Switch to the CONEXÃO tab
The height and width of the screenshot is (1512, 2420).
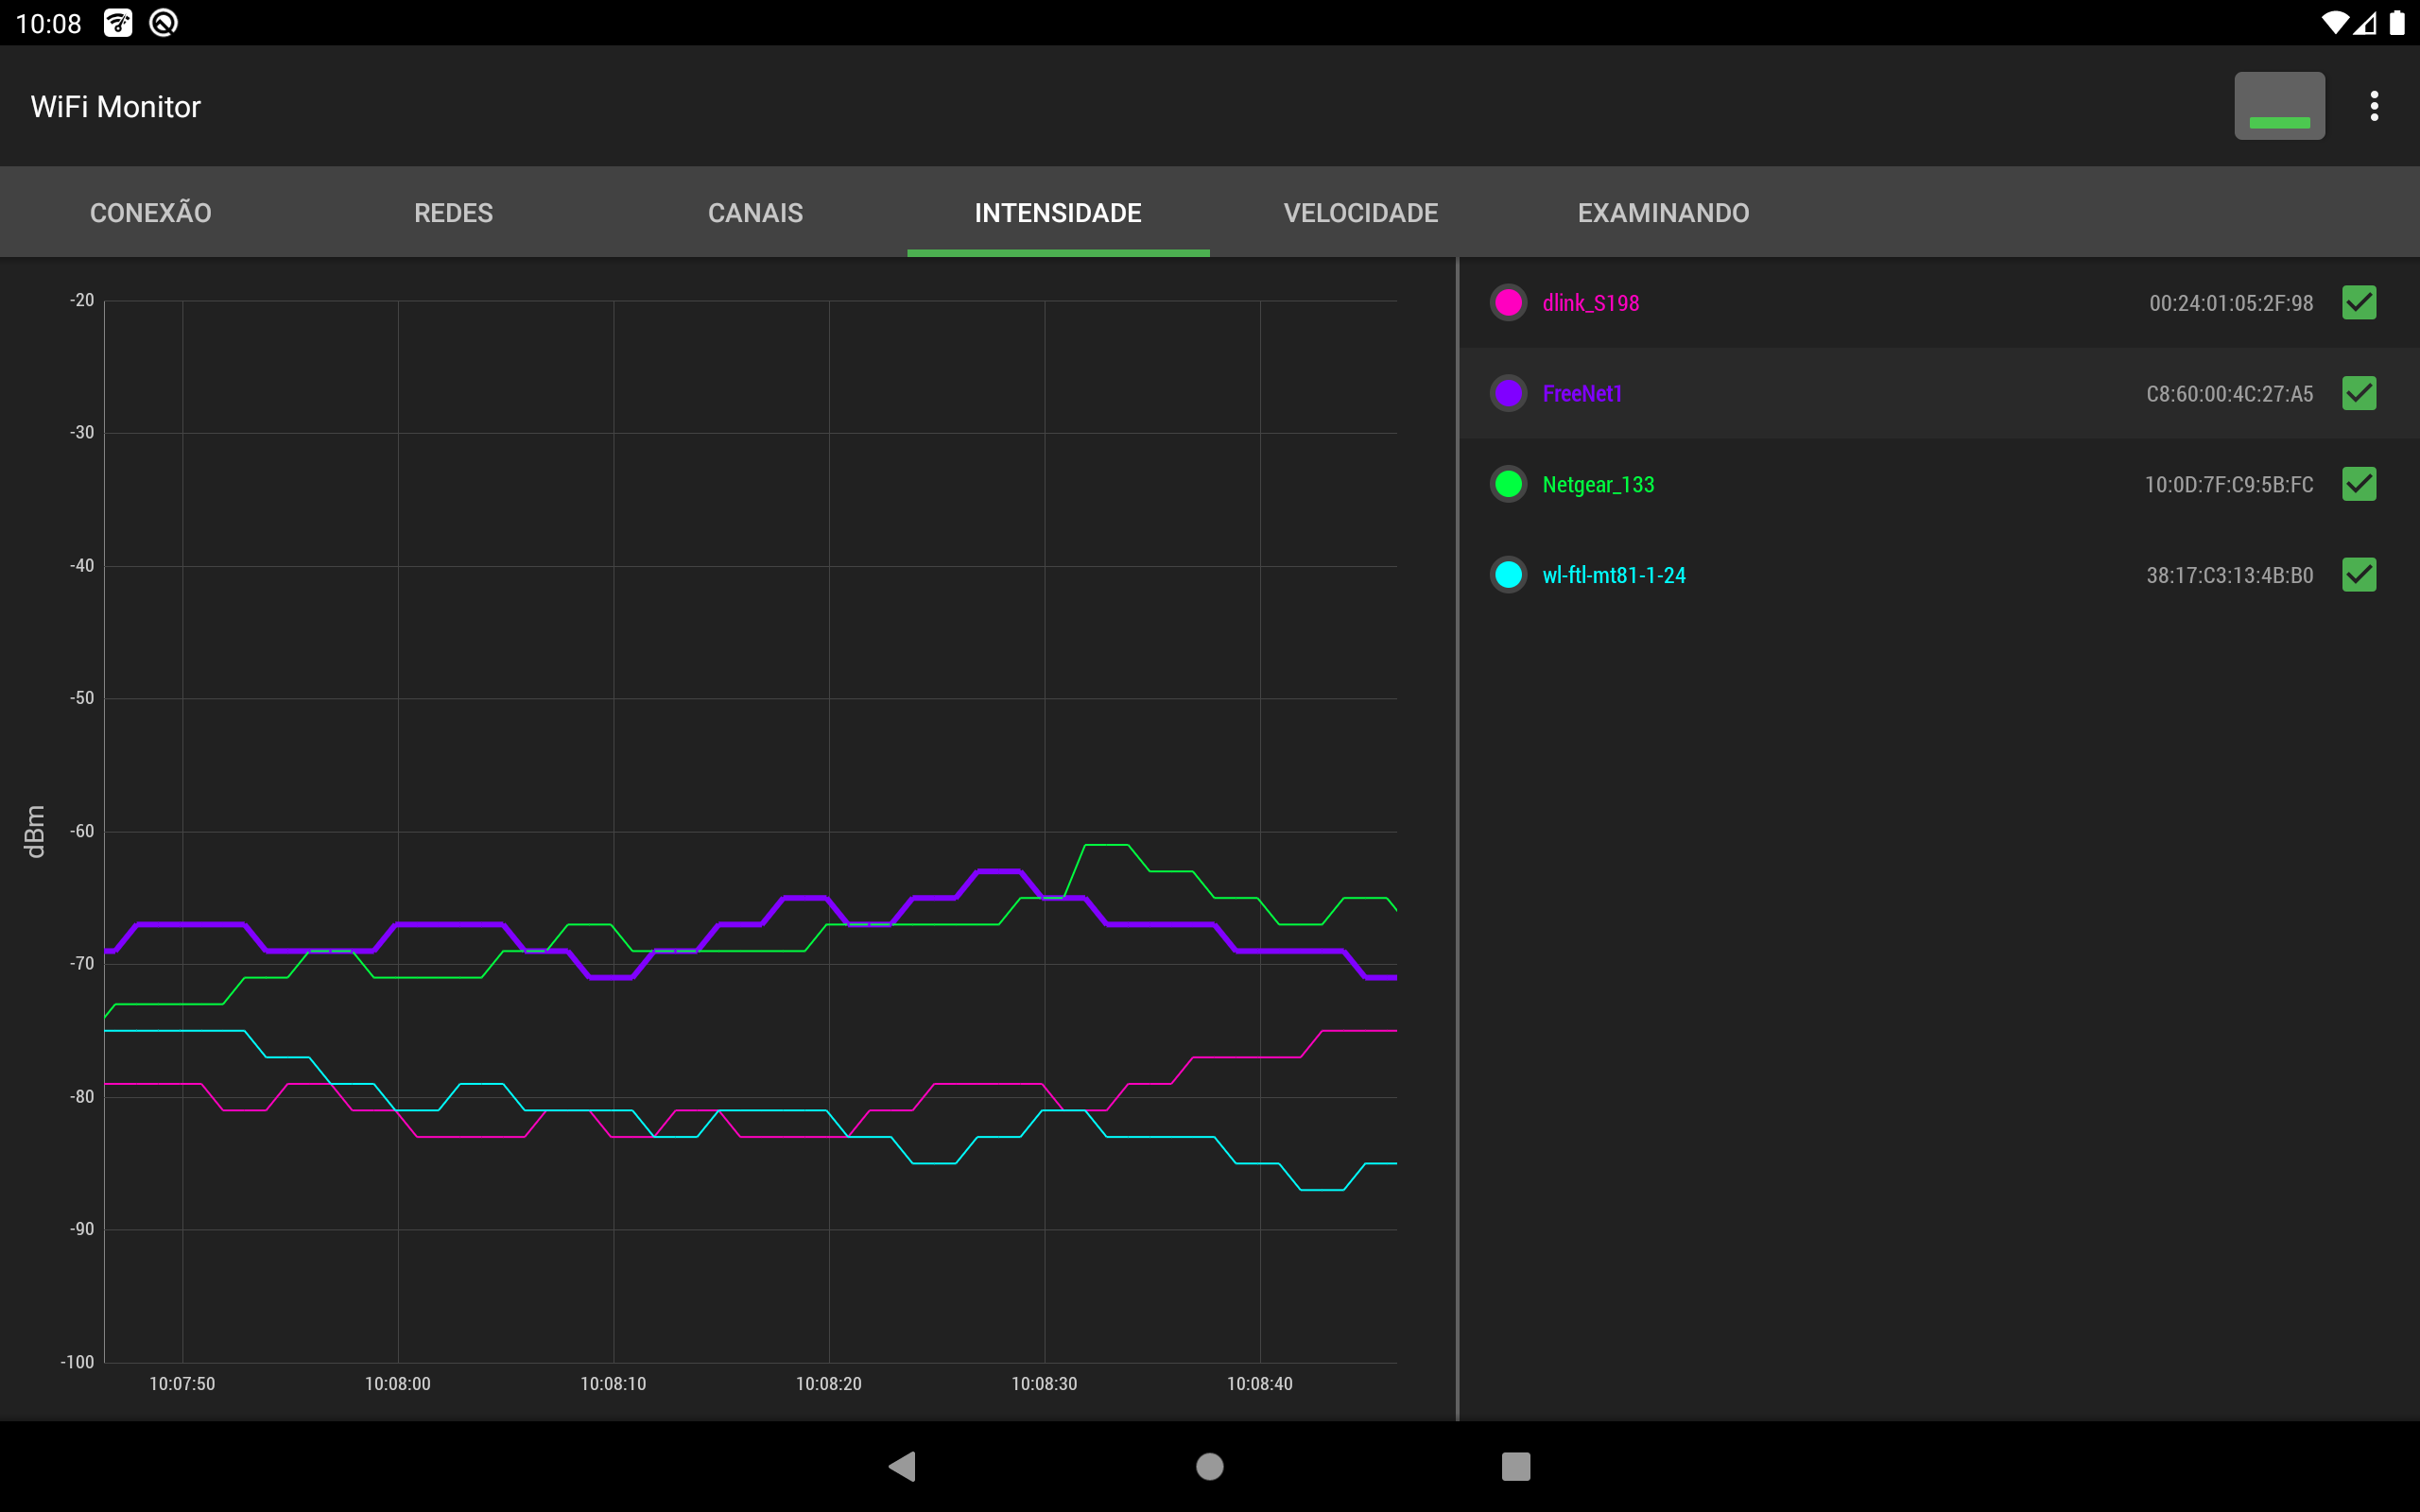151,212
